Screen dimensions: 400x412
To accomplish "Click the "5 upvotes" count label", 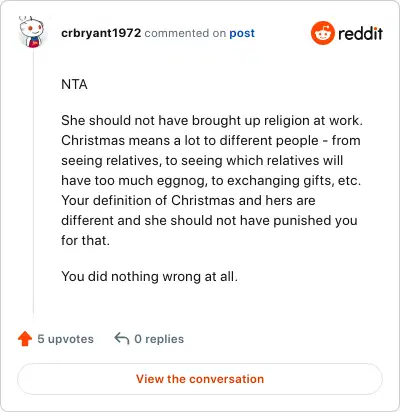I will pyautogui.click(x=65, y=339).
